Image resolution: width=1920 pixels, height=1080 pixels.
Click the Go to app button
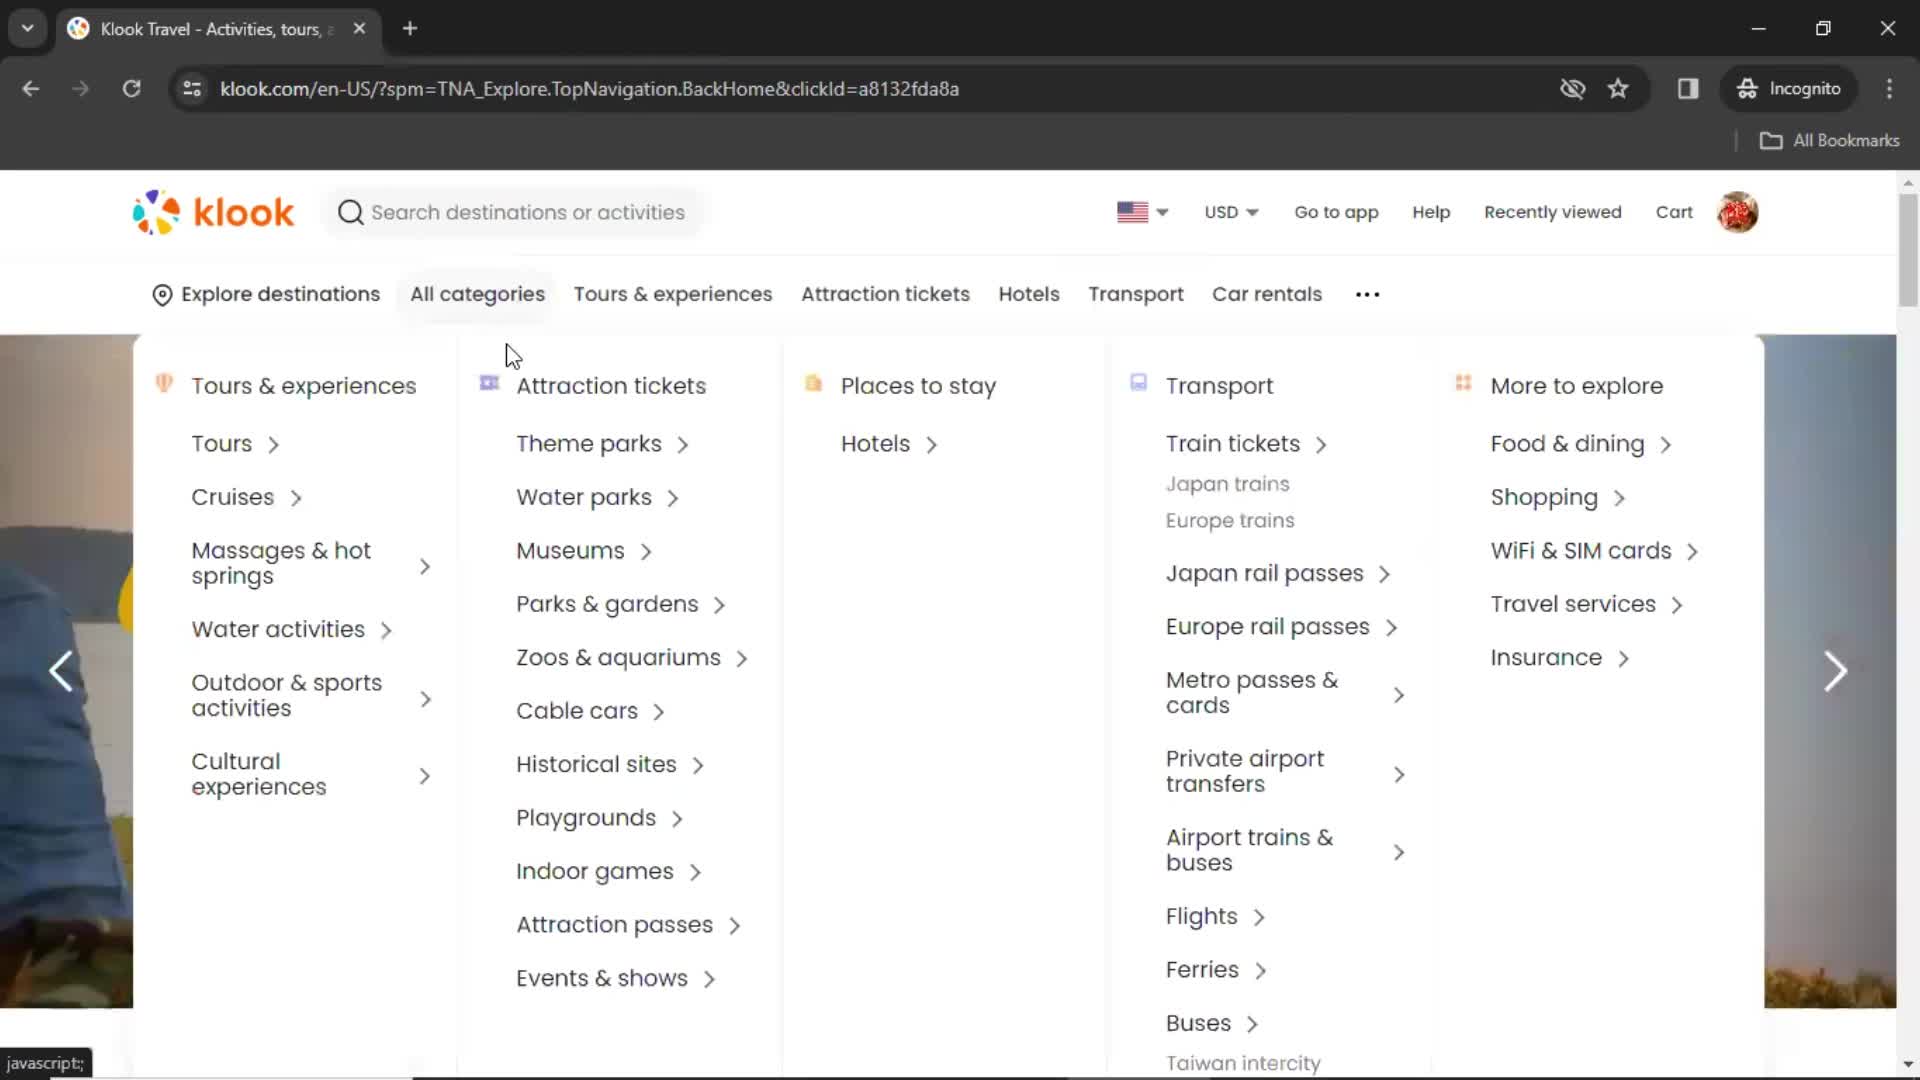point(1336,211)
